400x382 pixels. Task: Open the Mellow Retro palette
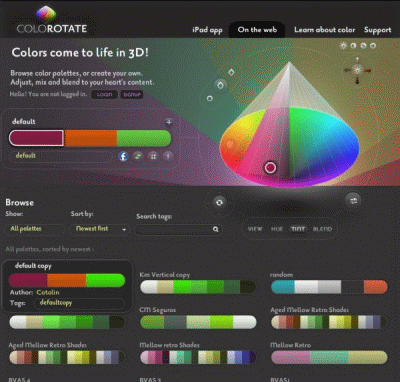(x=329, y=357)
